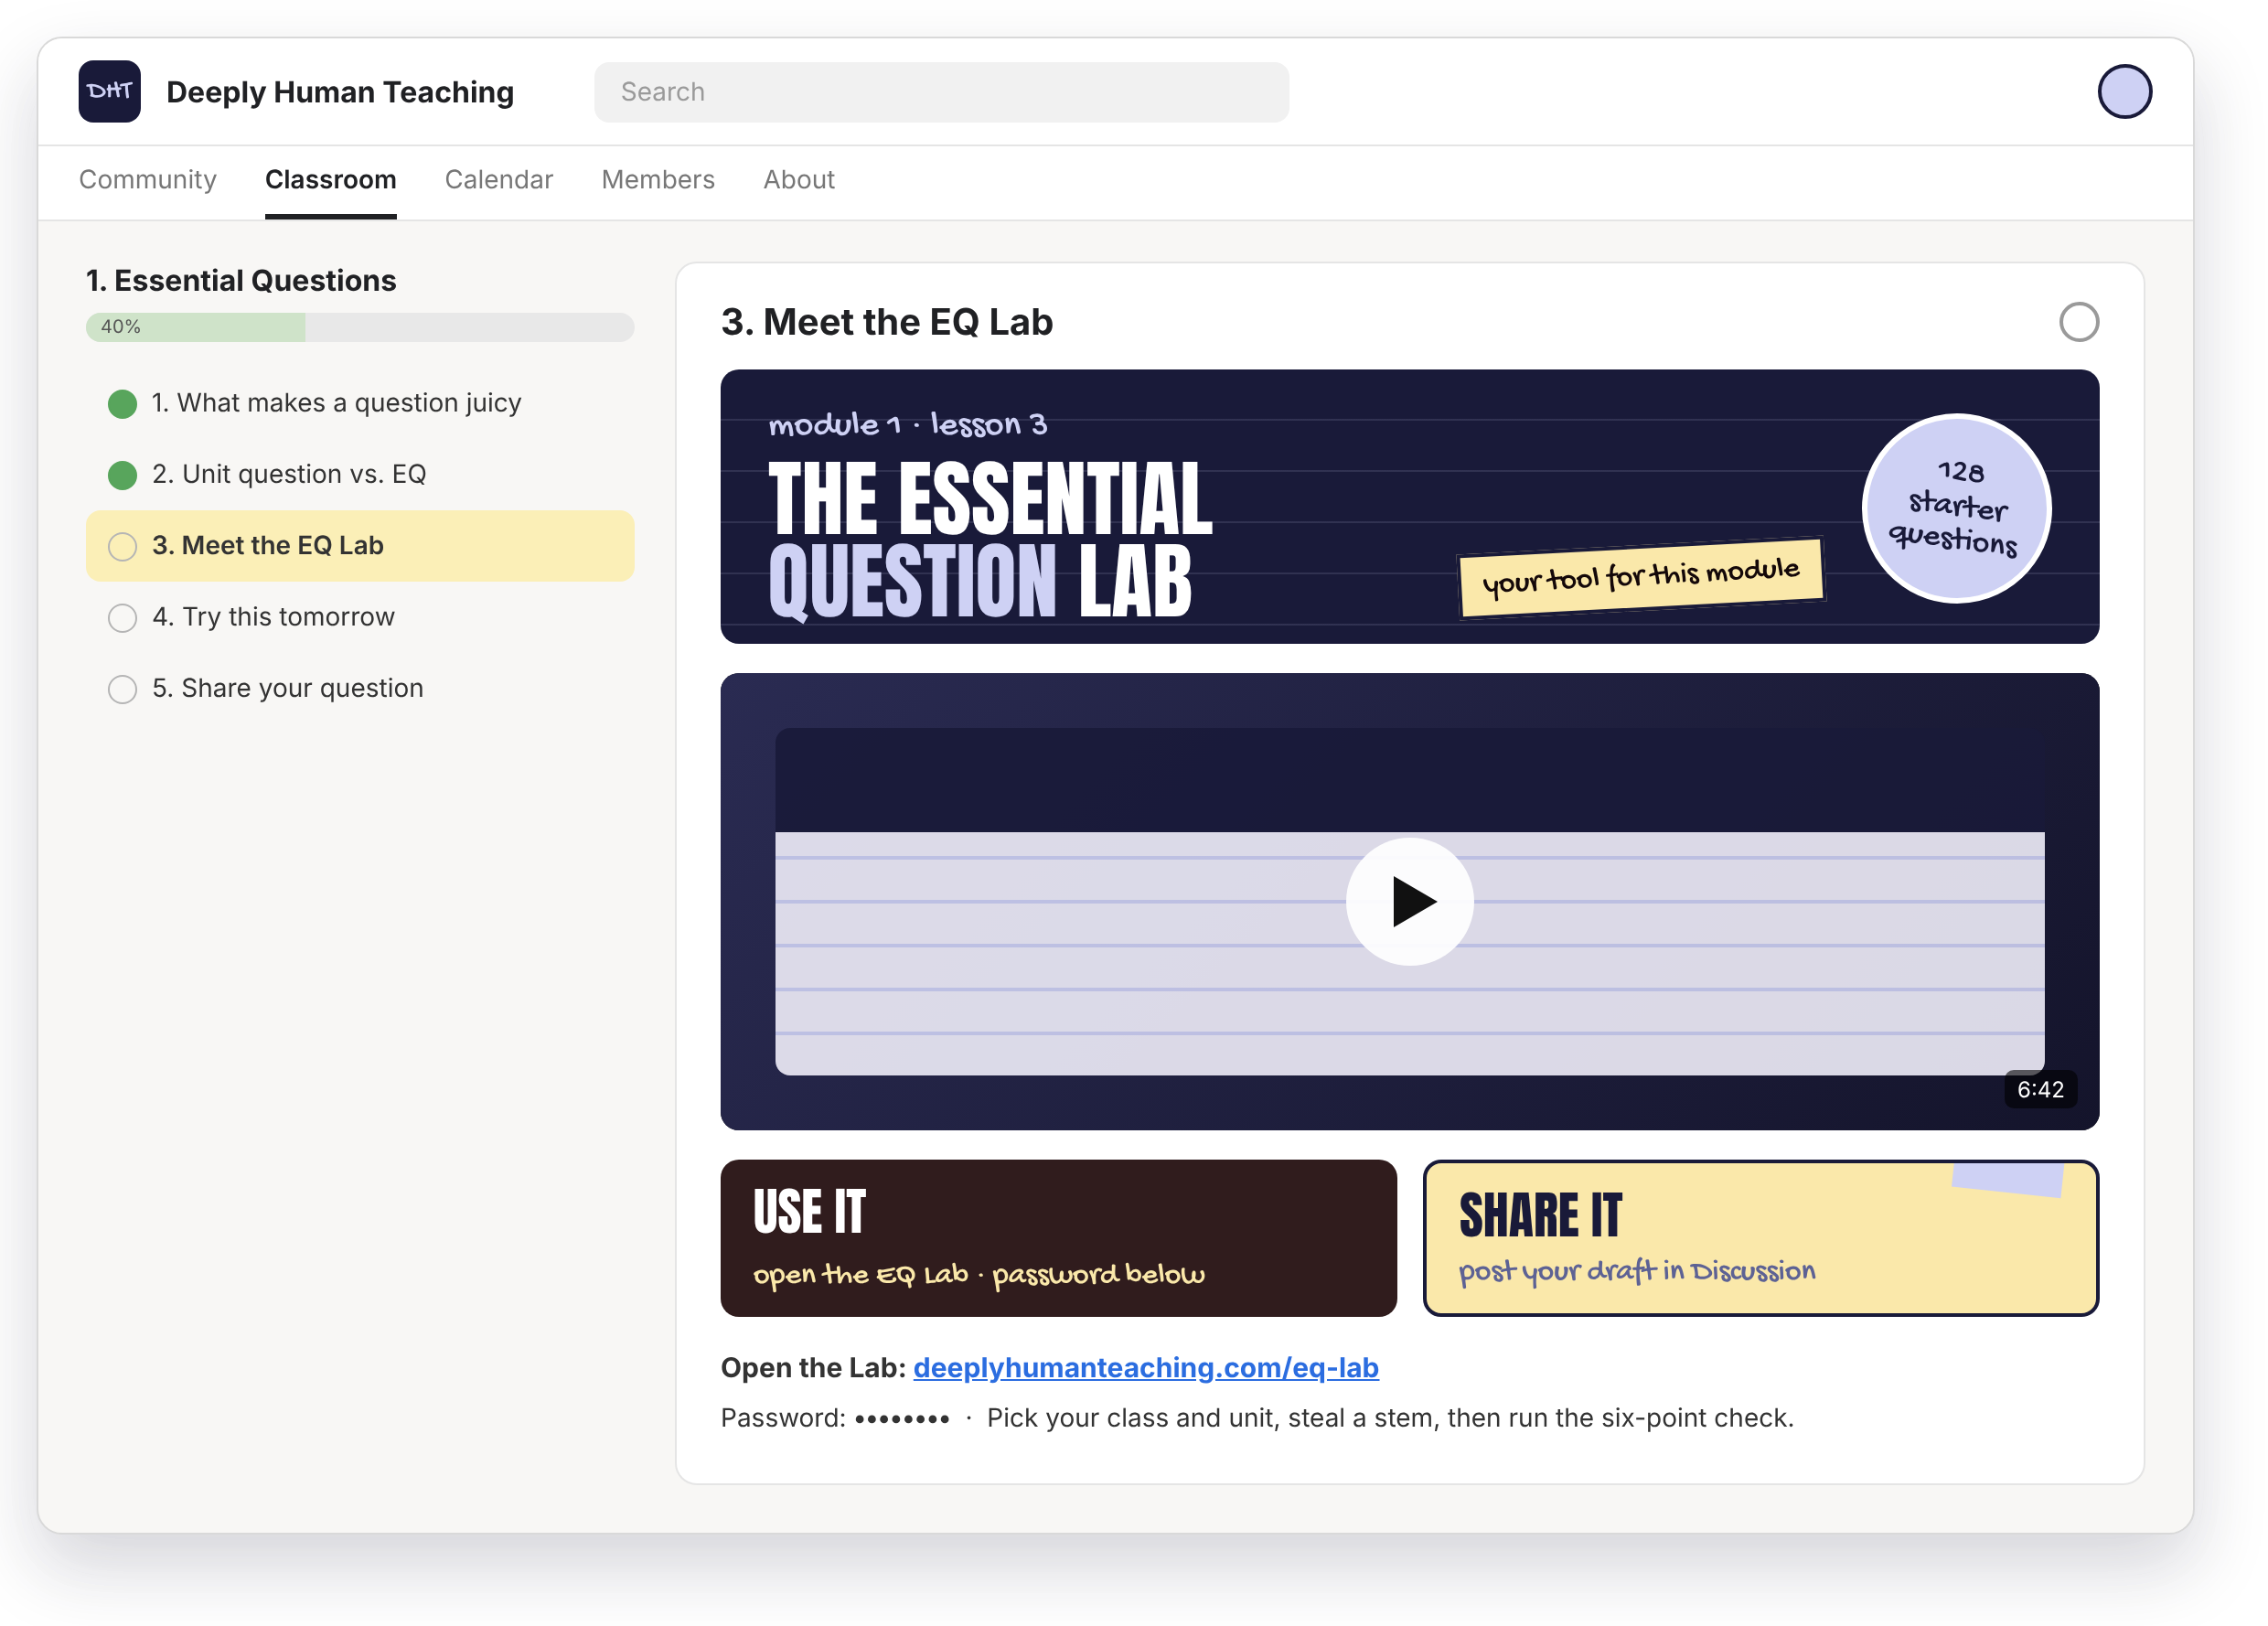Play the lesson video
Screen dimensions: 2268x1626
point(1408,901)
